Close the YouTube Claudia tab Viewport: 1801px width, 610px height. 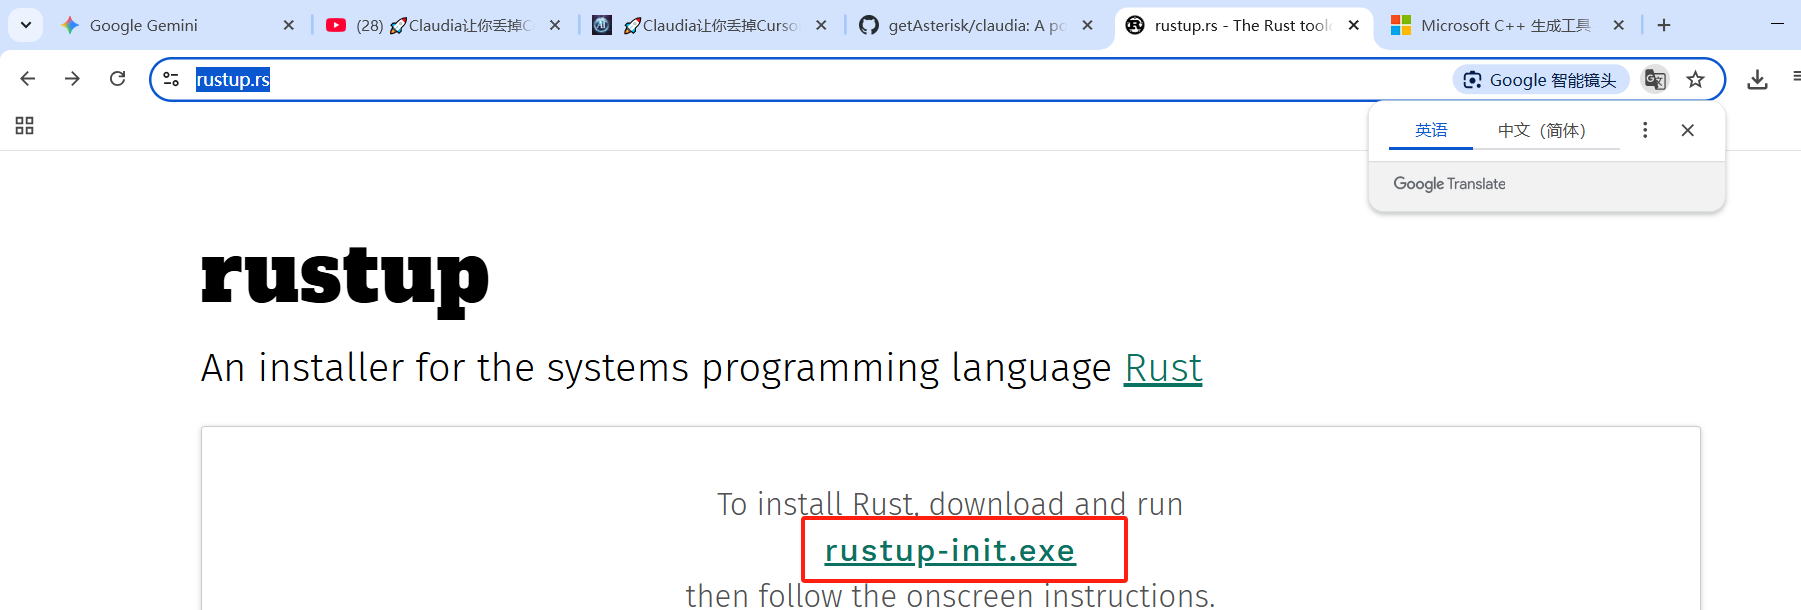tap(555, 25)
